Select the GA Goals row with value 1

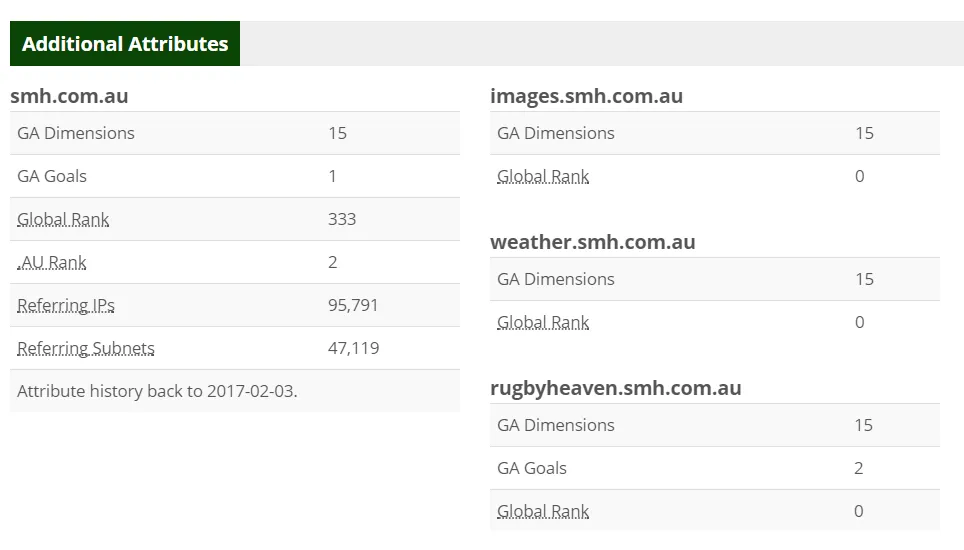tap(52, 176)
